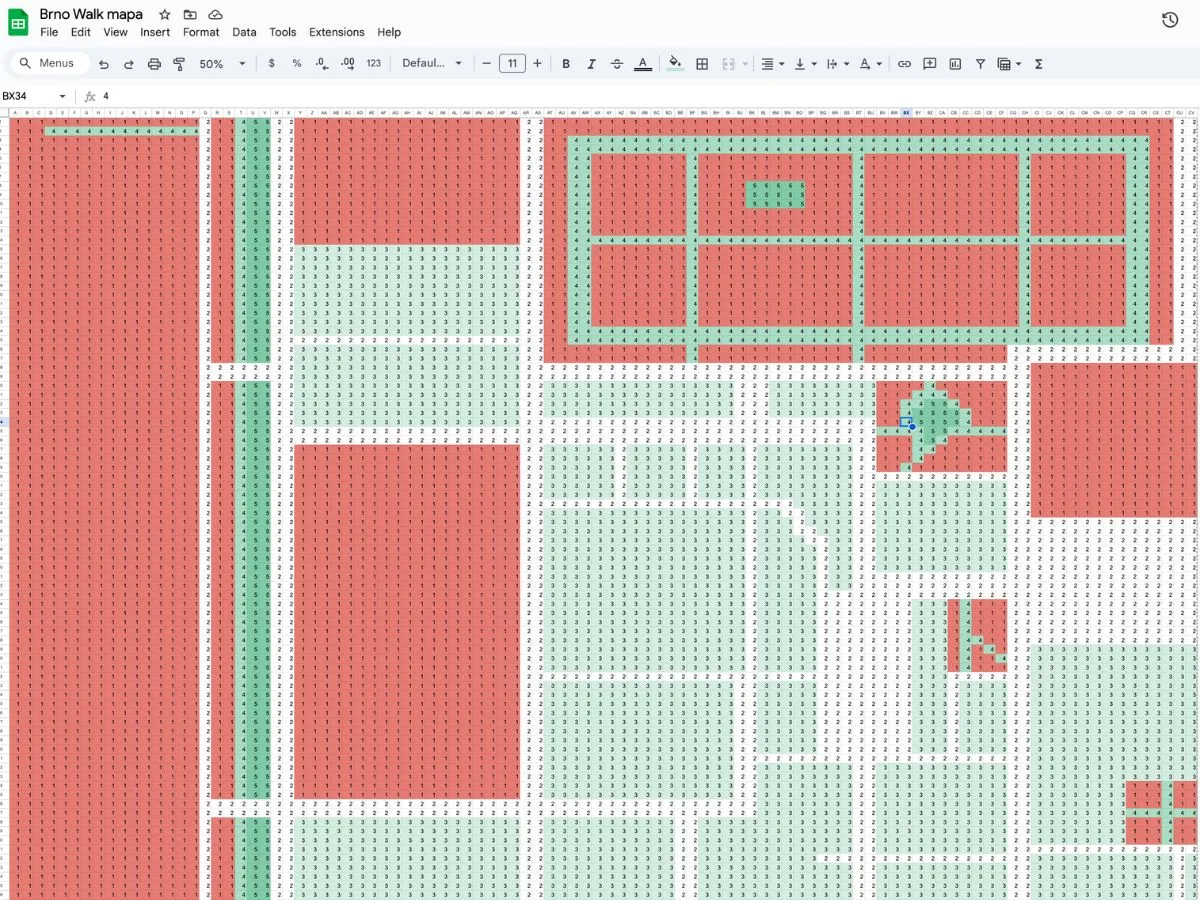Toggle strikethrough formatting
The image size is (1200, 900).
[617, 64]
